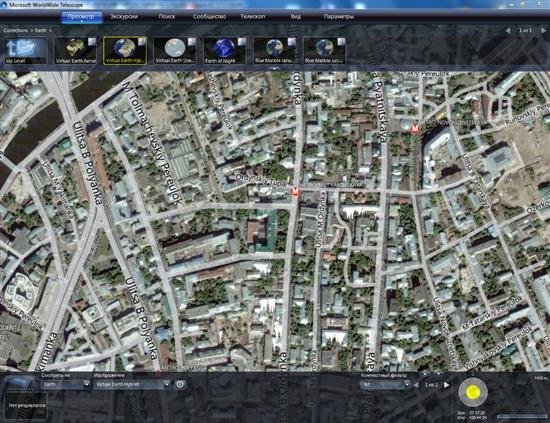
Task: Go to next collection page arrow at top
Action: pos(543,31)
